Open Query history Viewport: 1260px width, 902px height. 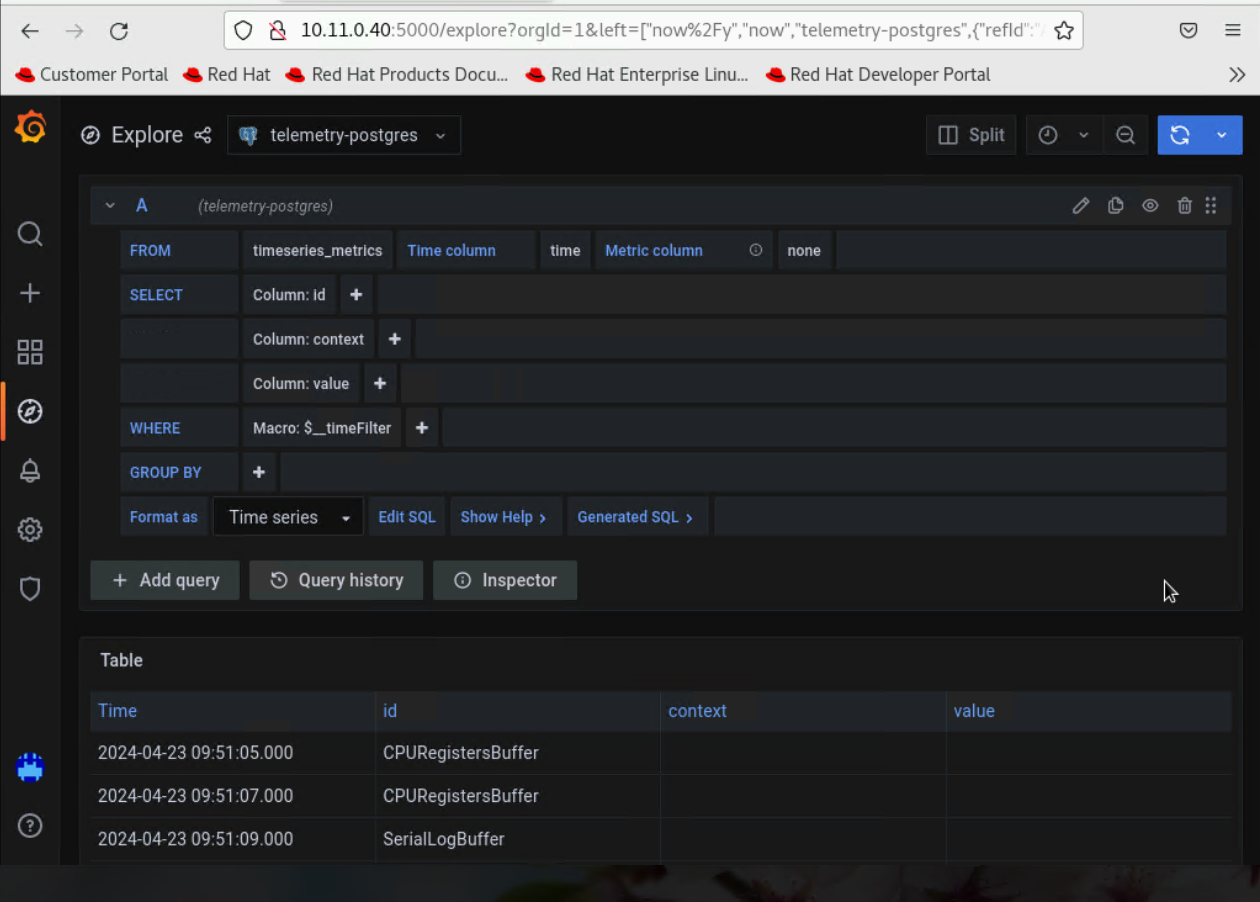[x=336, y=580]
